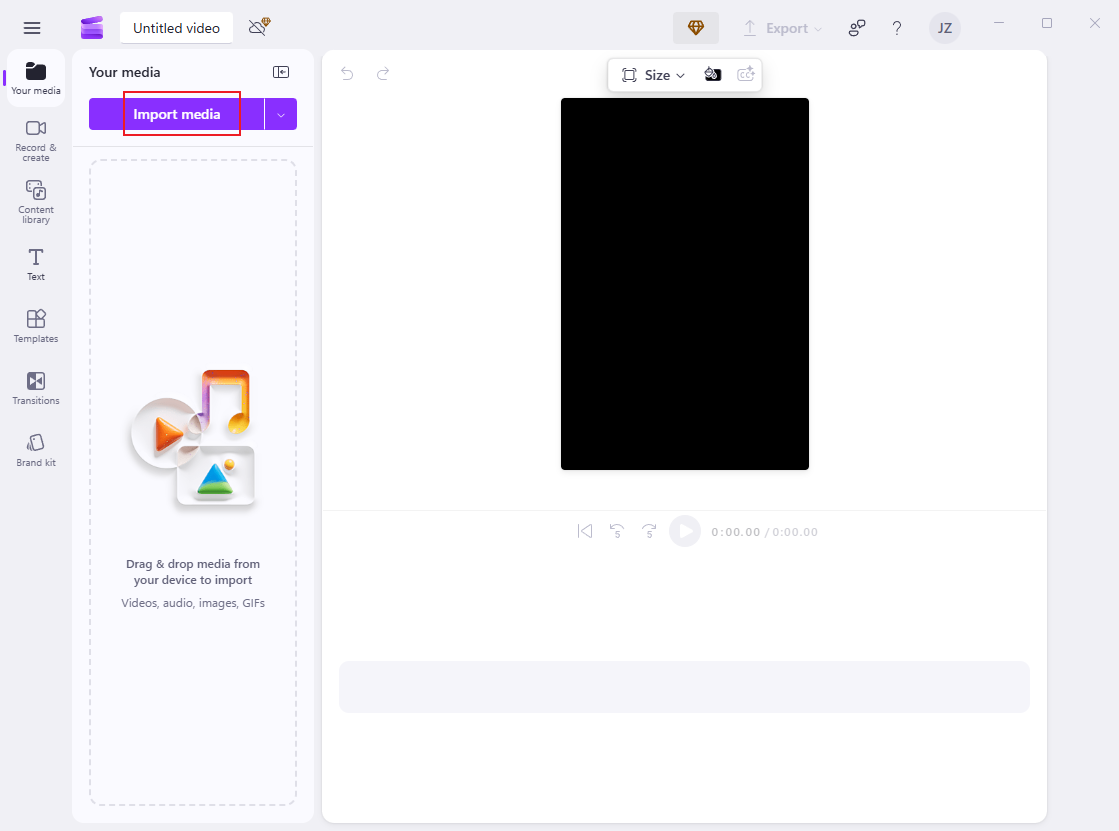This screenshot has width=1119, height=831.
Task: Open the Your media panel
Action: point(35,78)
